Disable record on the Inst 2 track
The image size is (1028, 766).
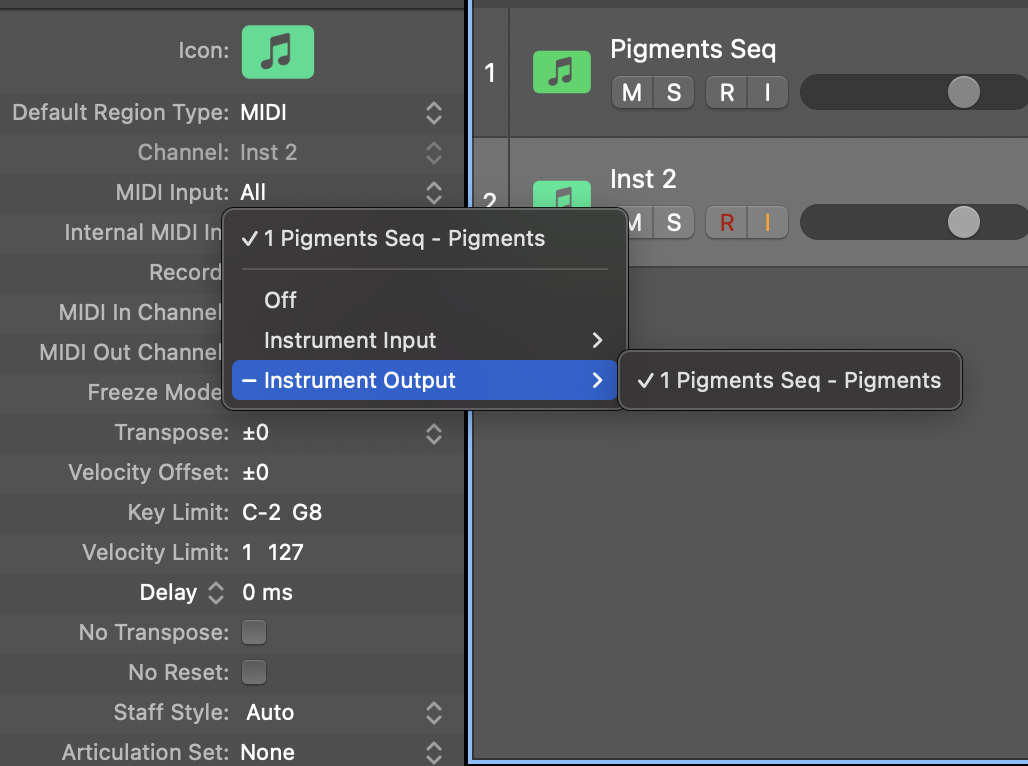726,222
